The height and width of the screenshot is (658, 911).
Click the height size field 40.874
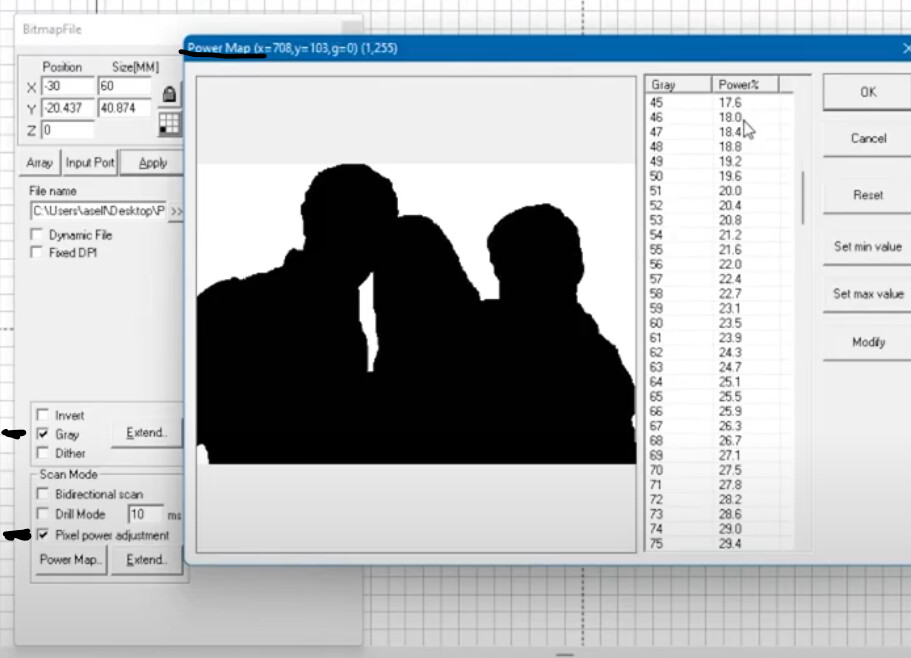[124, 108]
